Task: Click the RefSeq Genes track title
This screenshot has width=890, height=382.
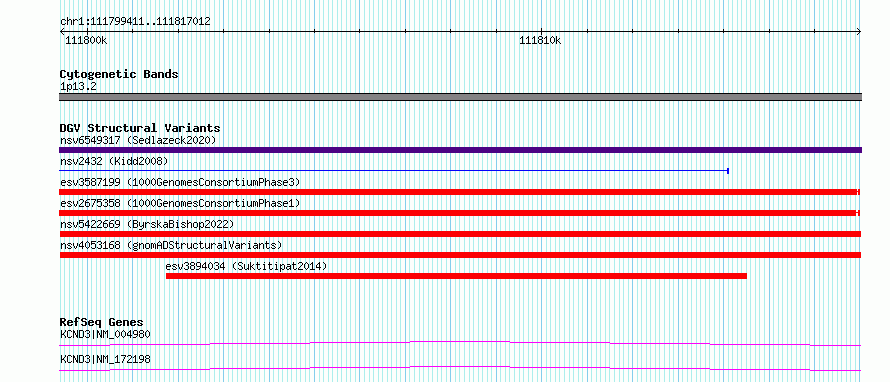Action: (101, 322)
